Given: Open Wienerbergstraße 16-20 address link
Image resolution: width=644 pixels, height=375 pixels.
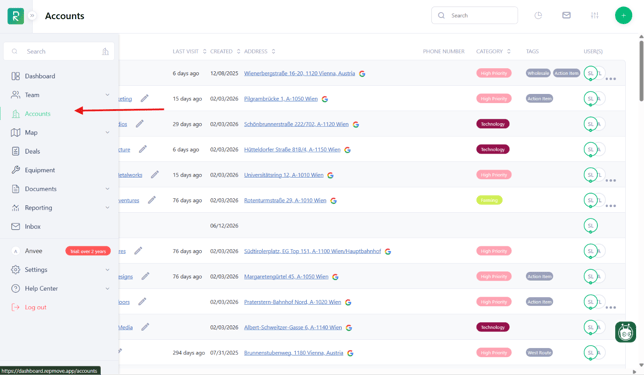Looking at the screenshot, I should click(299, 74).
